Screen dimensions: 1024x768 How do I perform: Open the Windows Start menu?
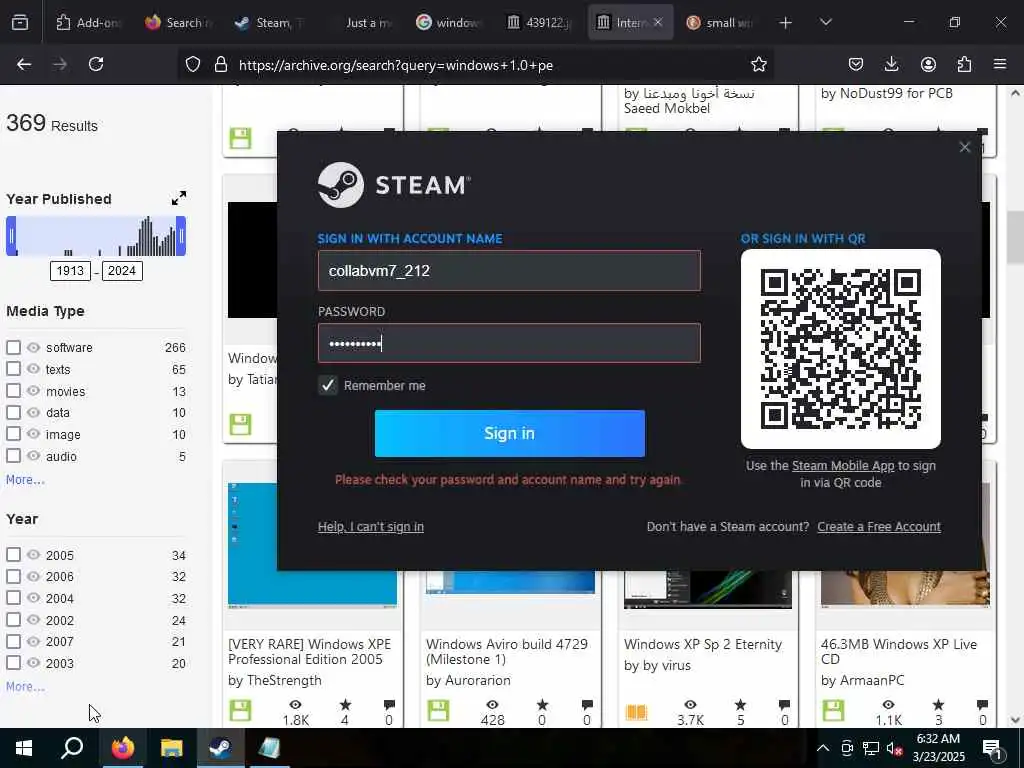tap(24, 748)
